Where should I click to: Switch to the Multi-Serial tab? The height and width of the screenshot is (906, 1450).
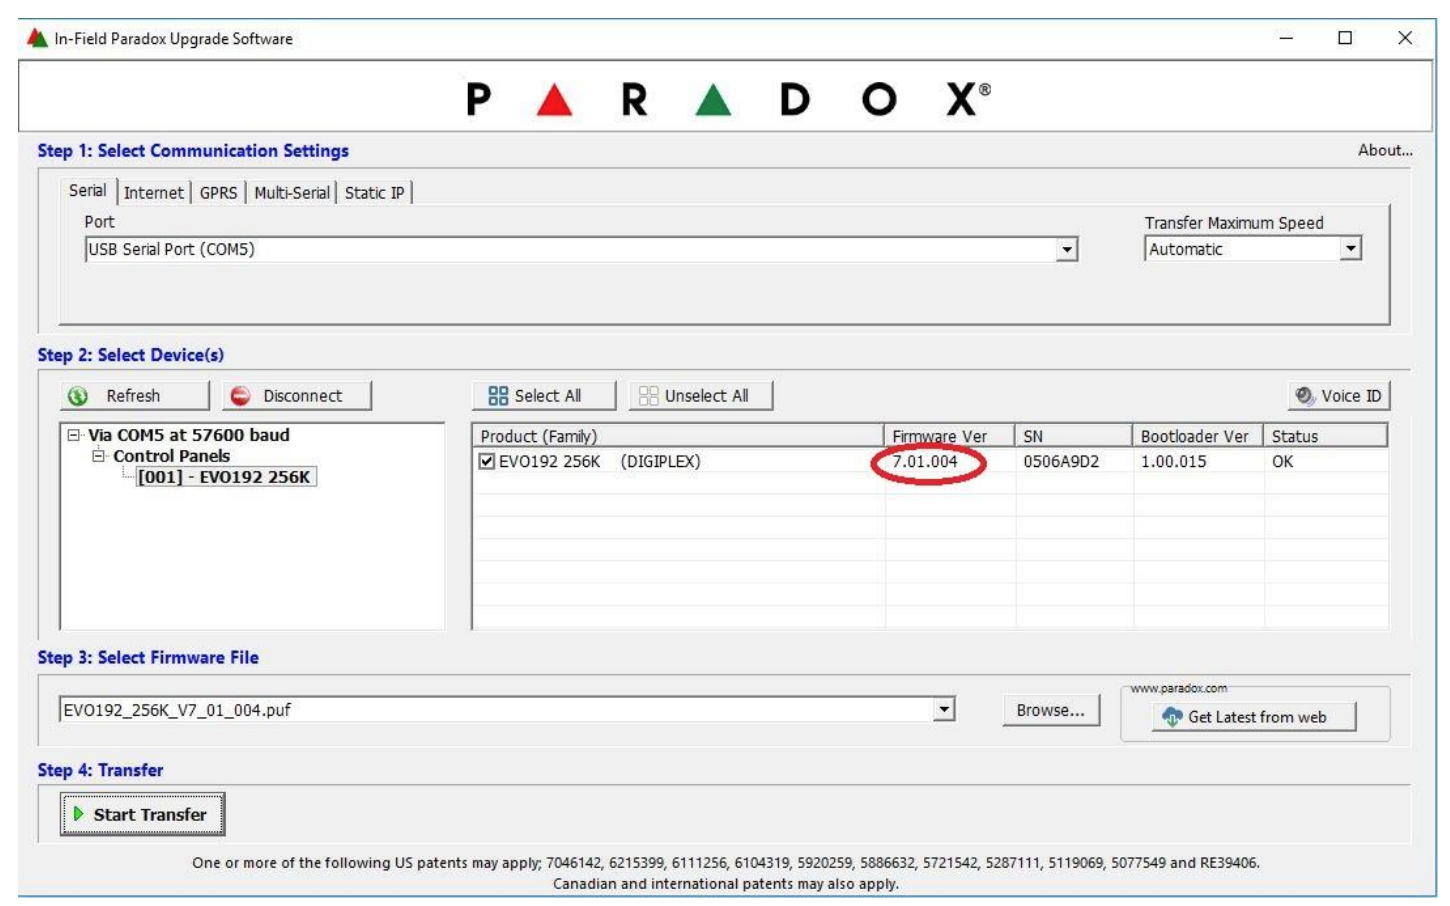291,193
